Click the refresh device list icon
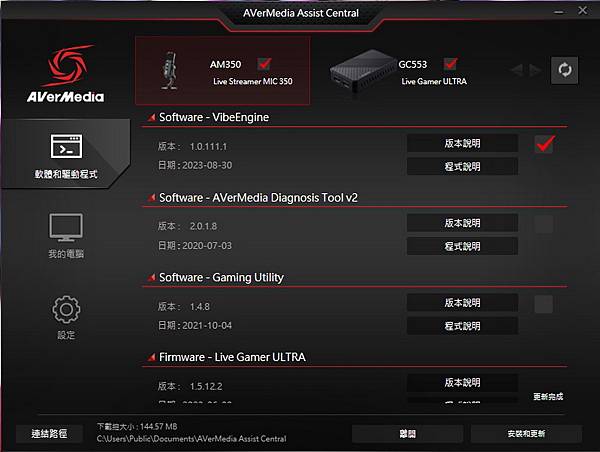600x452 pixels. (564, 70)
